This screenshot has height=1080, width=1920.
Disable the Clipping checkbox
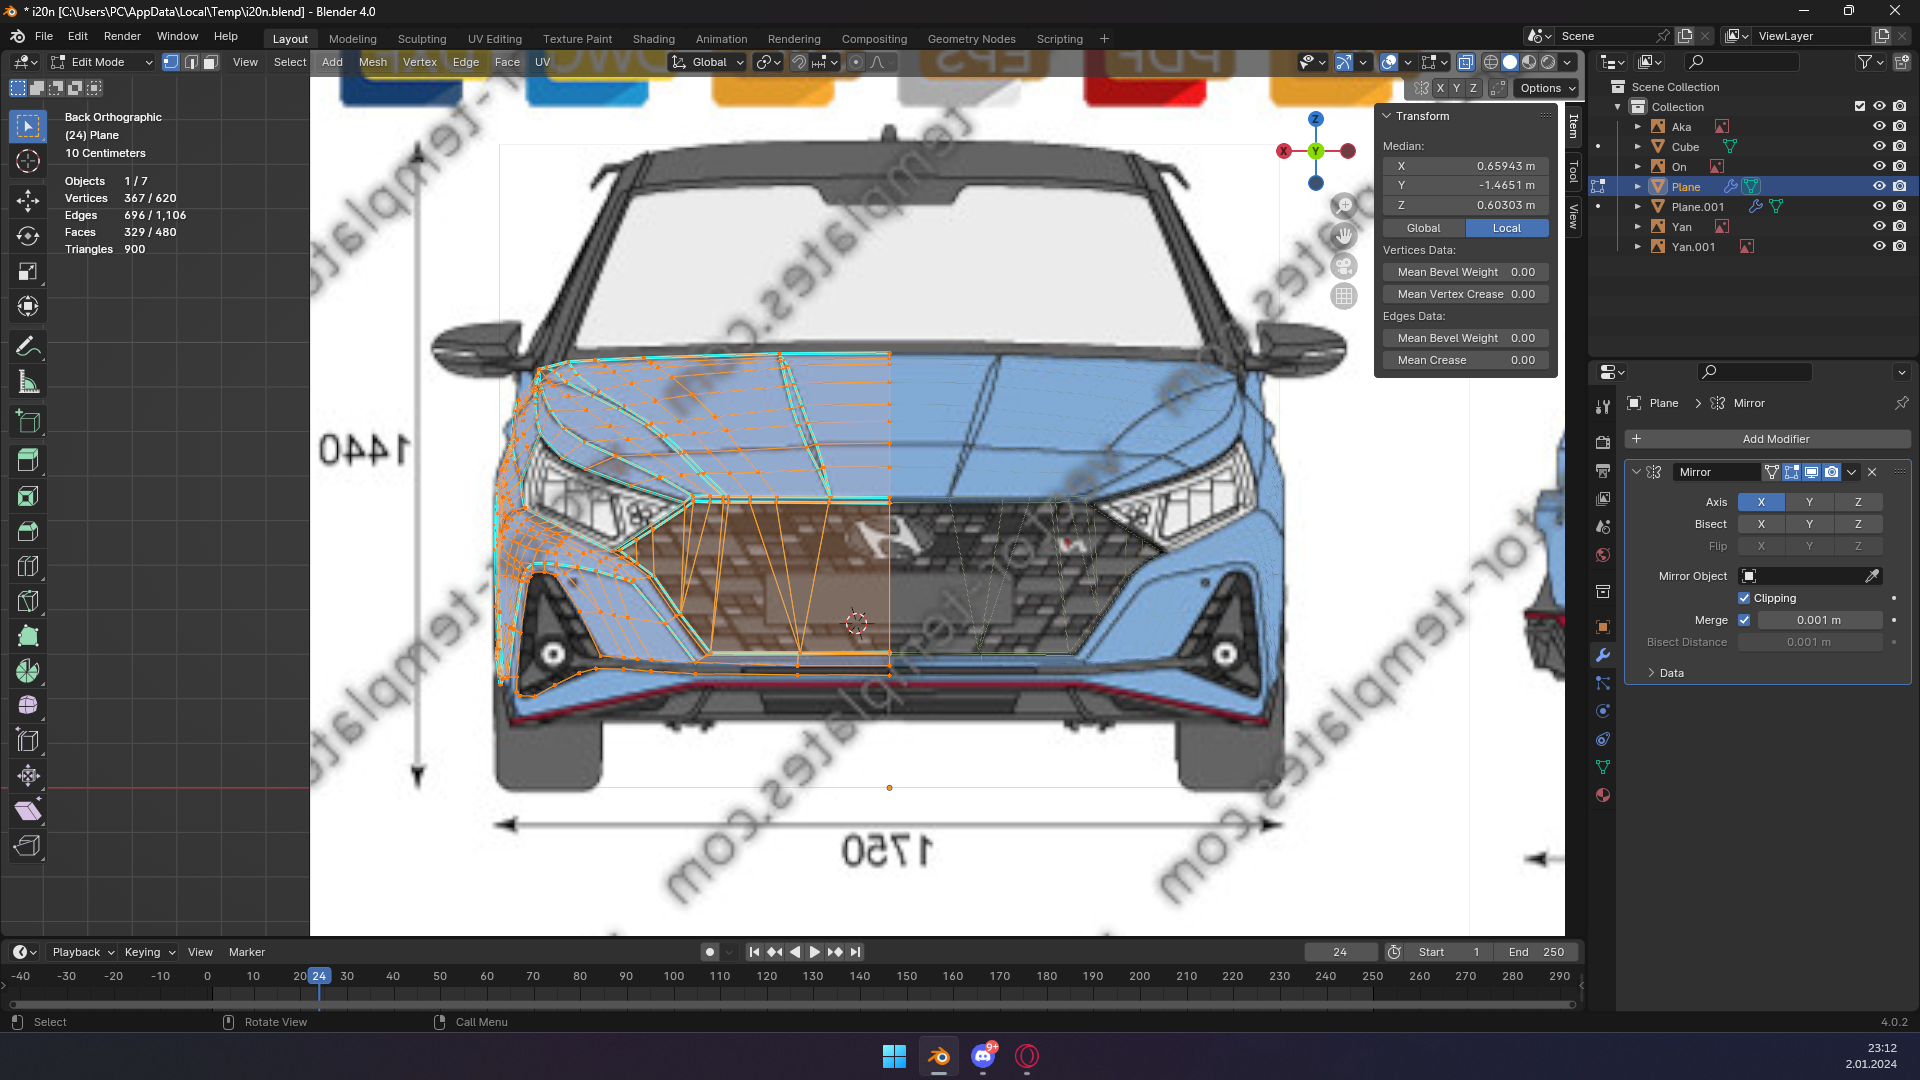click(1744, 598)
